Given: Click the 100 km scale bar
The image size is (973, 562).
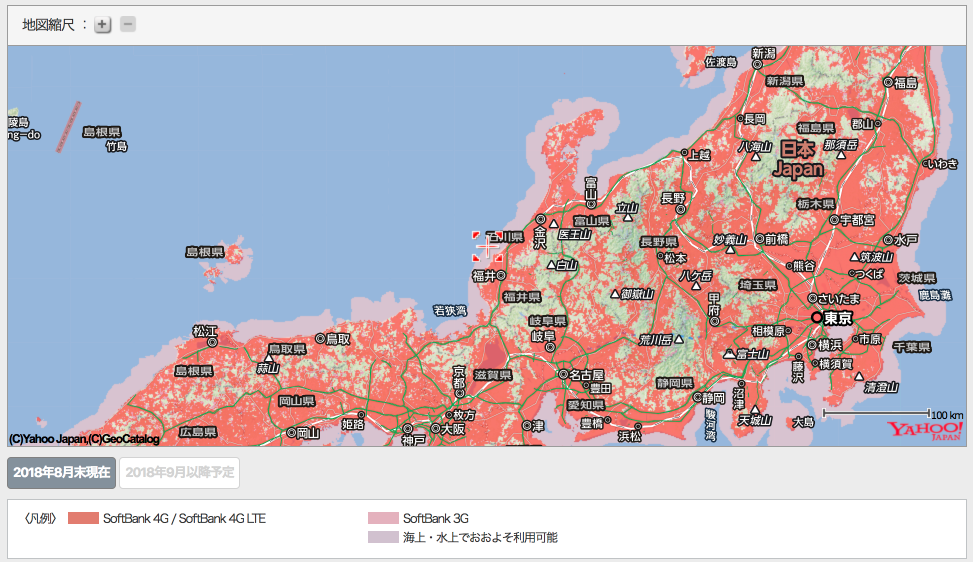Looking at the screenshot, I should click(x=876, y=413).
